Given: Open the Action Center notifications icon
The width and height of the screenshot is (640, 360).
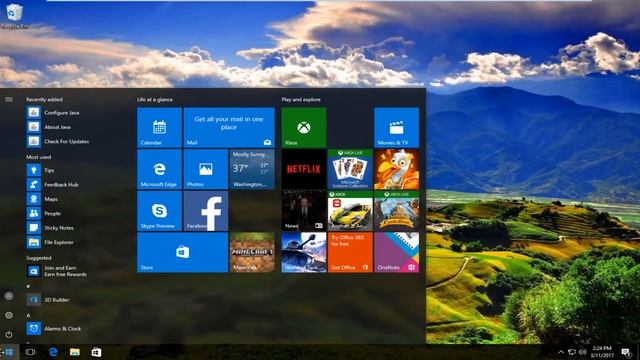Looking at the screenshot, I should coord(626,352).
